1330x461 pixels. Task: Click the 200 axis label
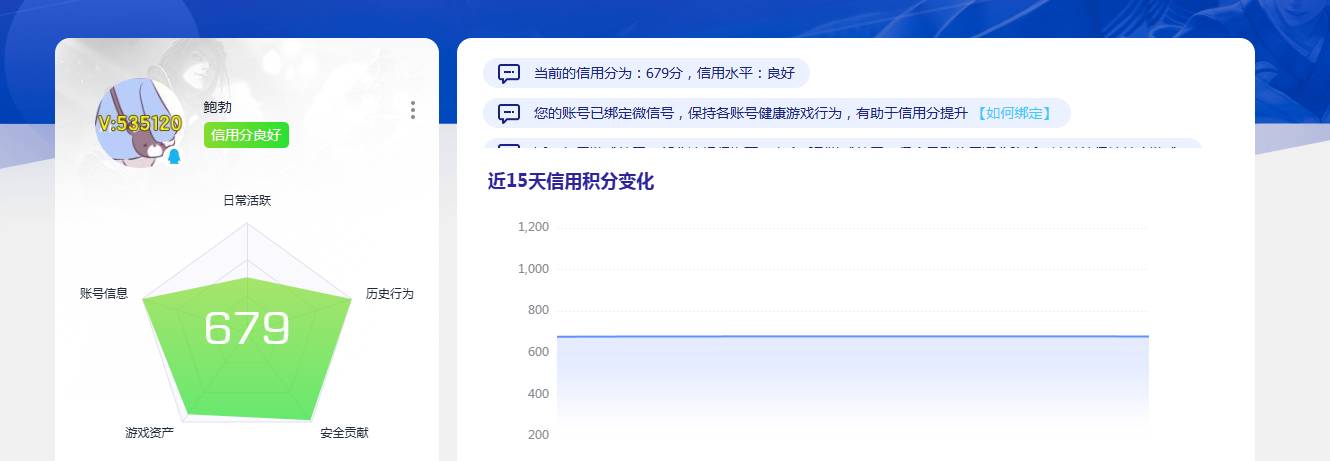538,435
